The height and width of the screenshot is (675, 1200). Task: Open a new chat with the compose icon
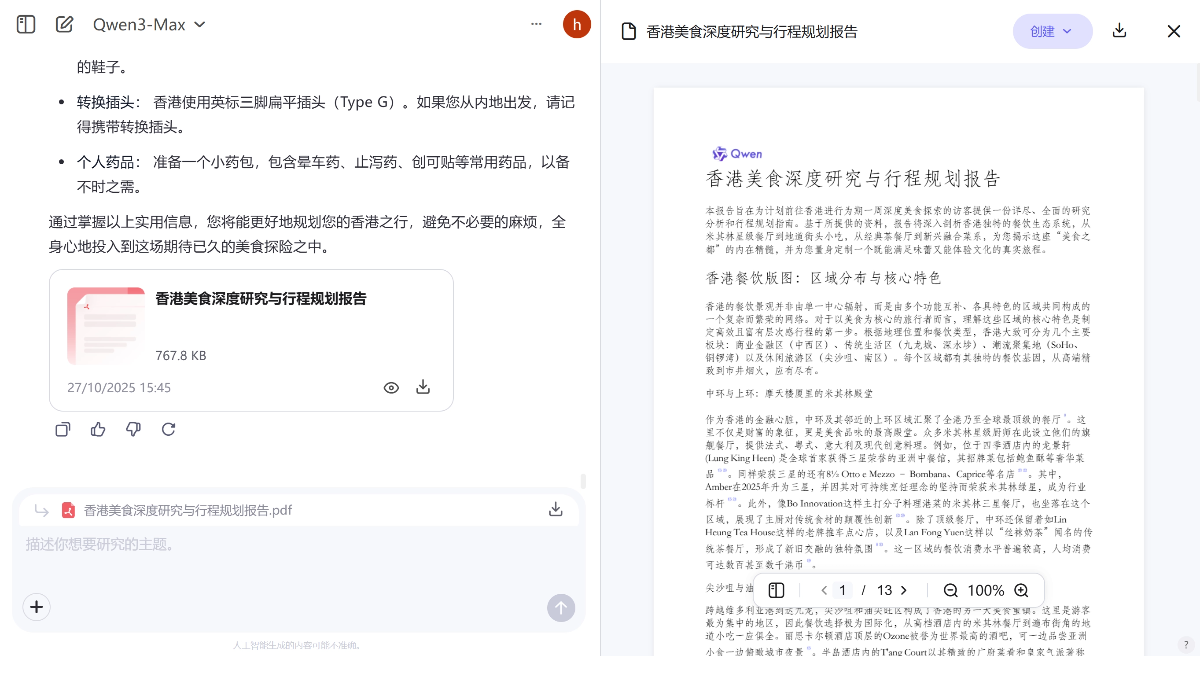pos(64,24)
